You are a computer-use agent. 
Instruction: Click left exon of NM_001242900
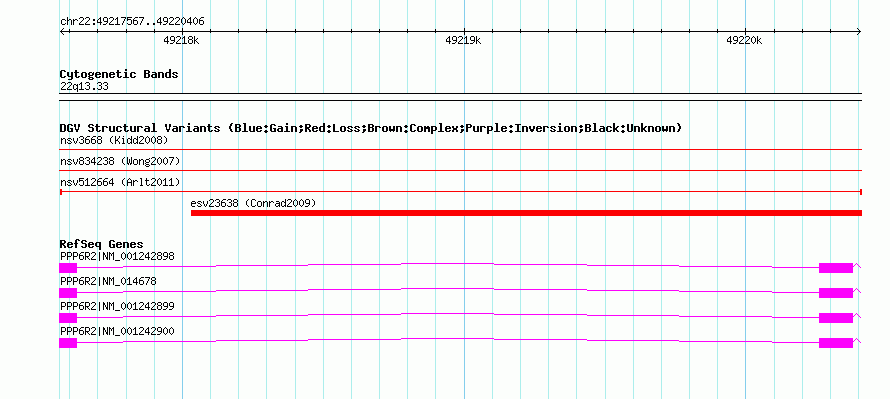tap(68, 343)
